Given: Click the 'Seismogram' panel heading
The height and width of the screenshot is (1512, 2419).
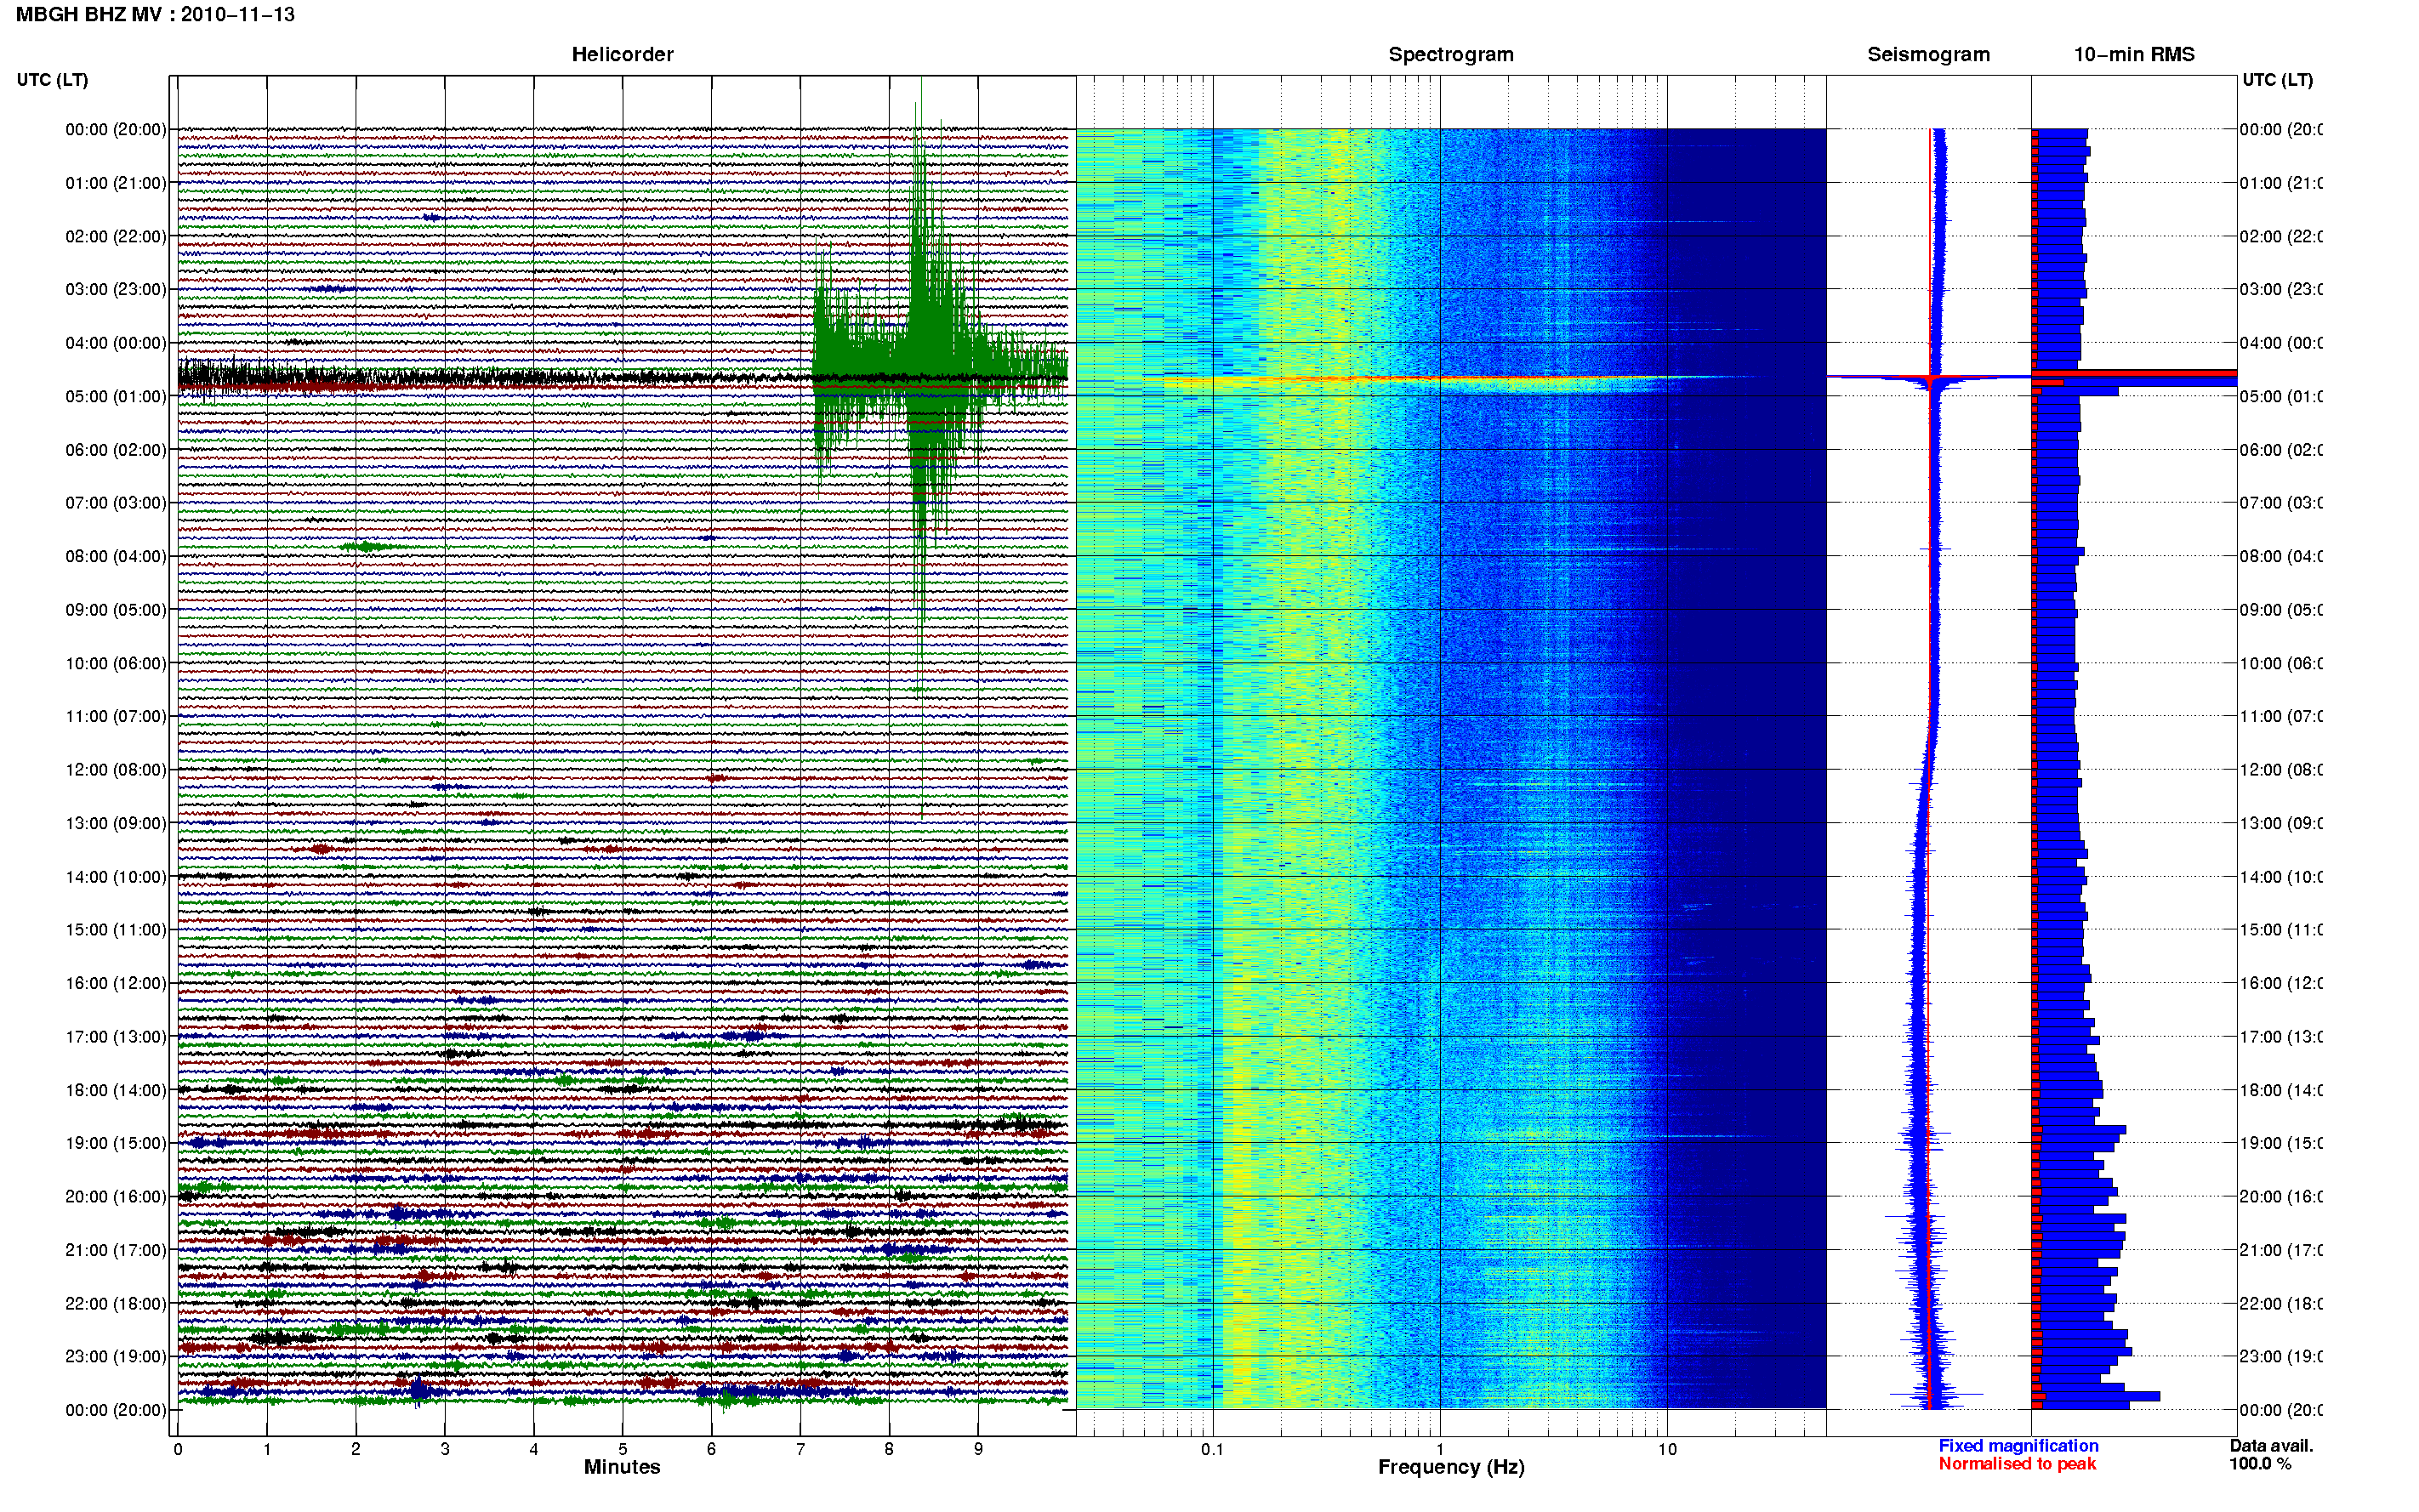Looking at the screenshot, I should point(1928,54).
